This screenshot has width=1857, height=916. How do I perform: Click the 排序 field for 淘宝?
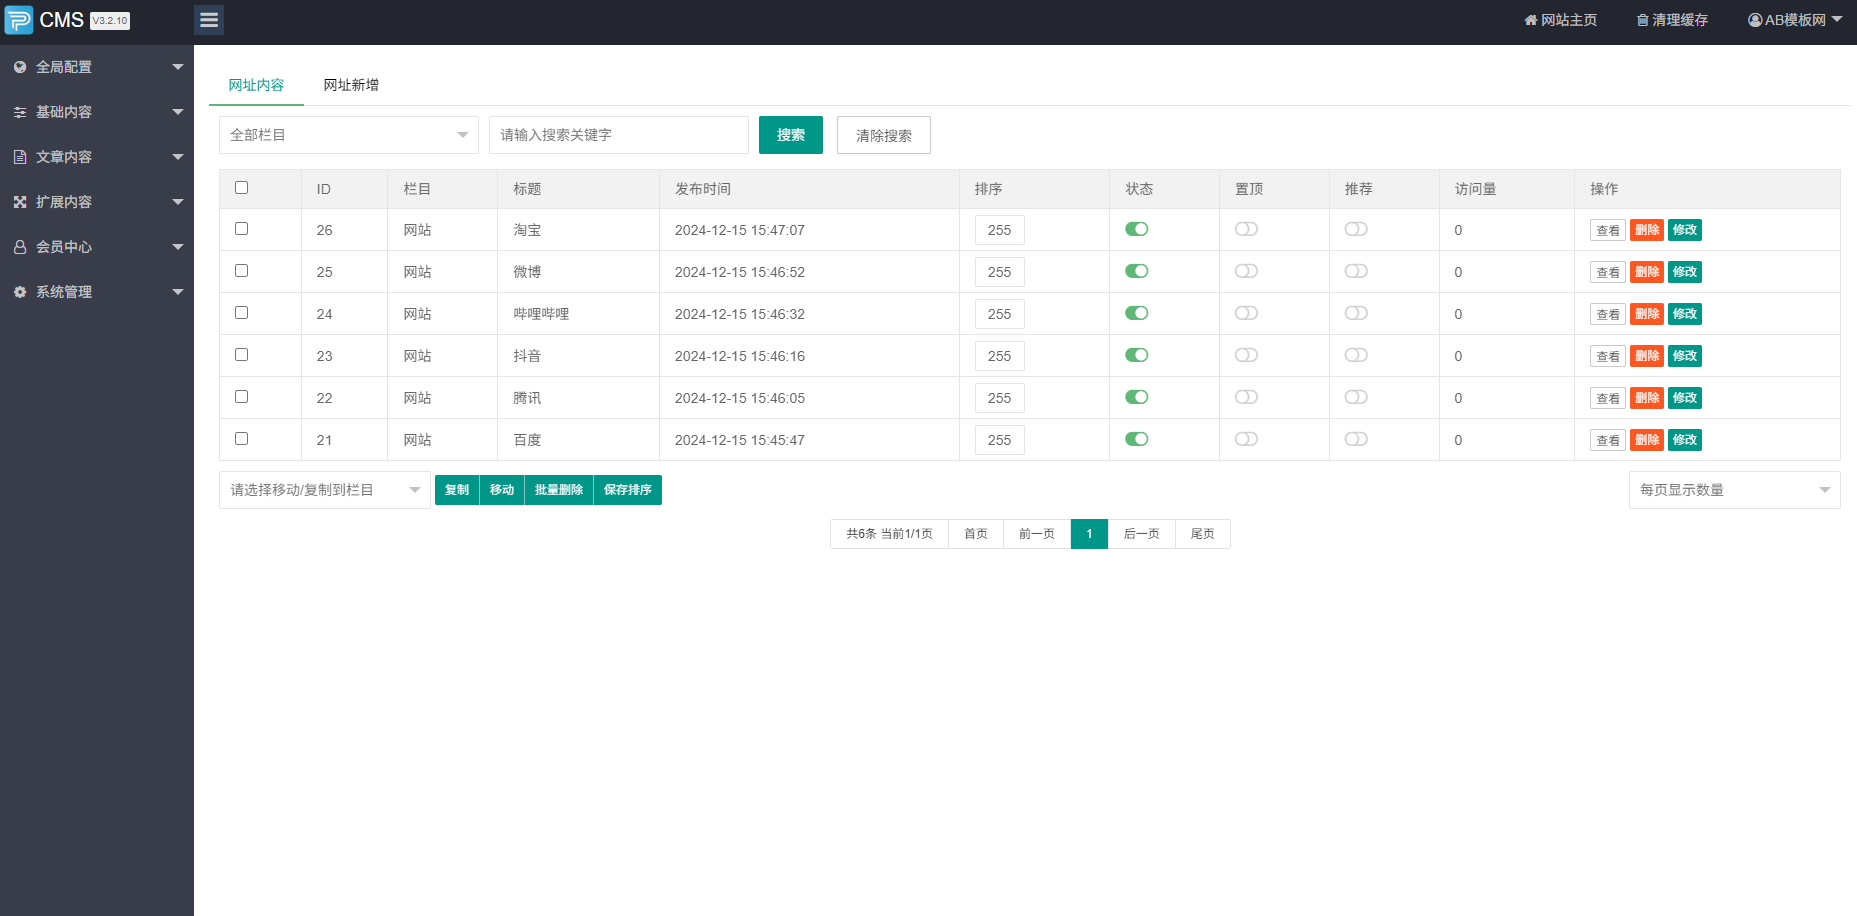click(1000, 230)
